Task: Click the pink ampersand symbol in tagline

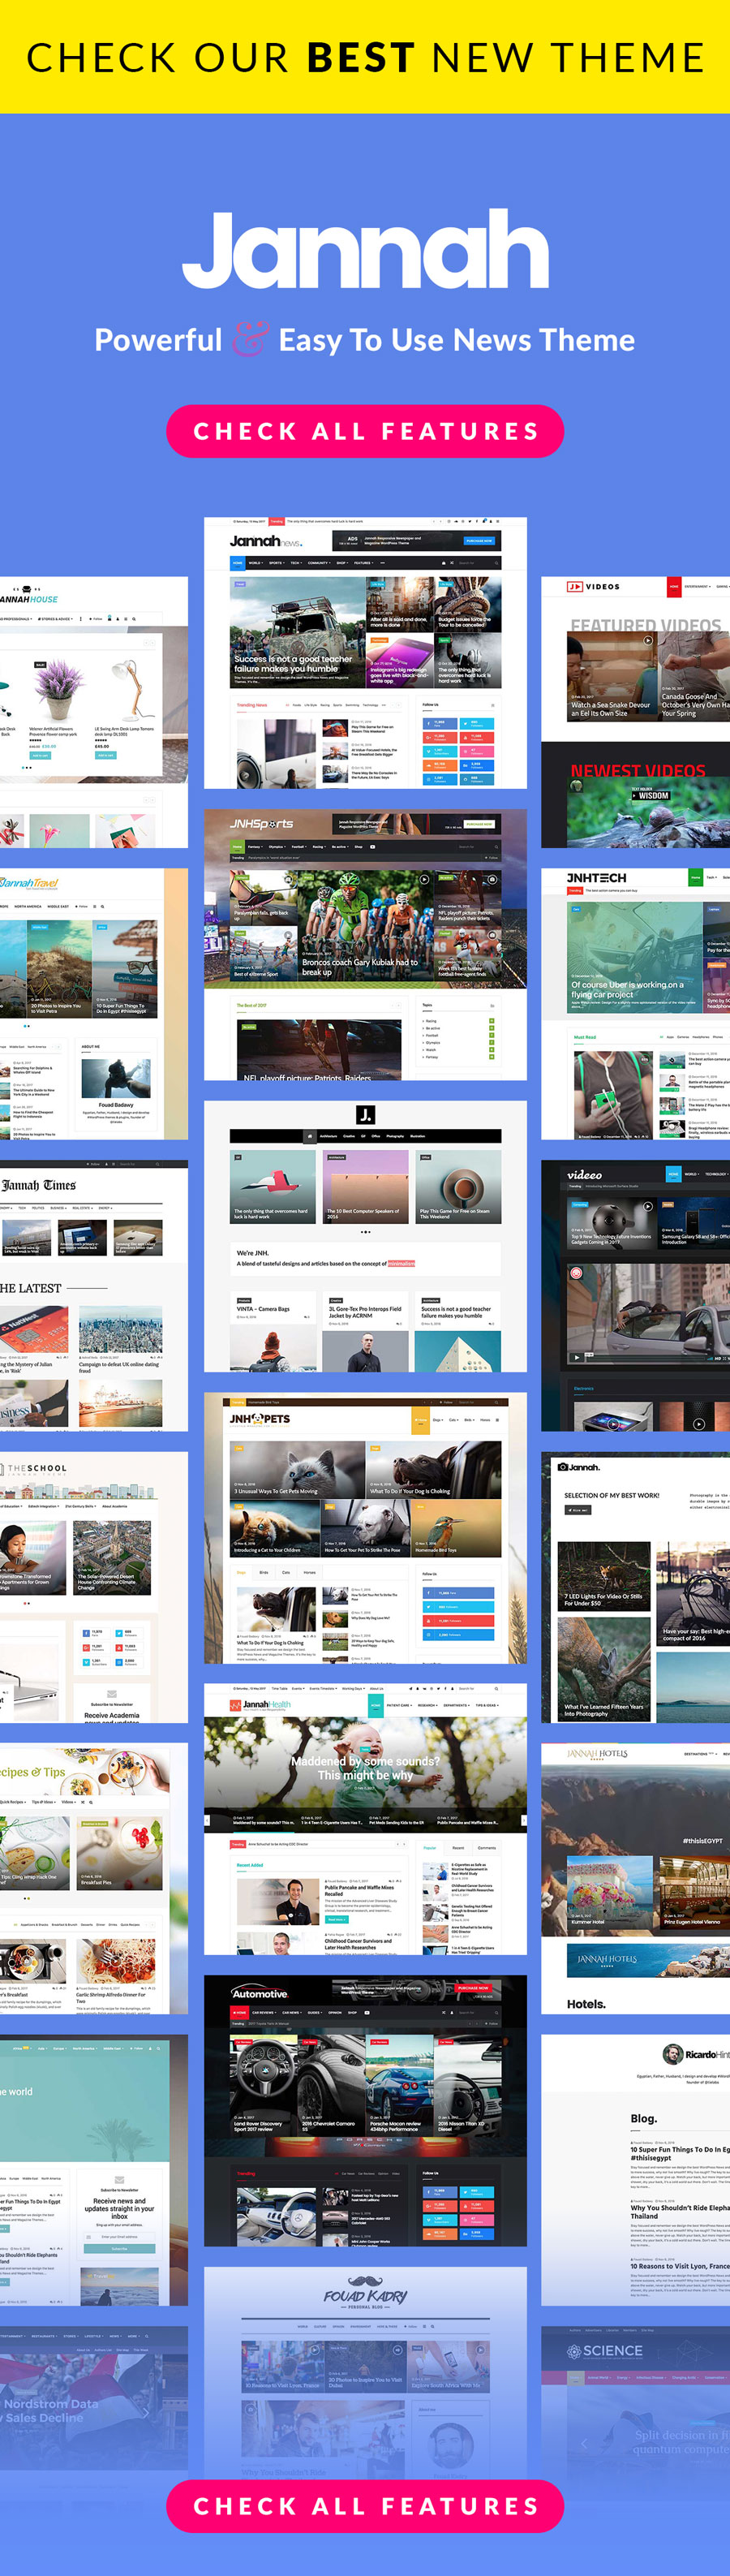Action: pos(250,340)
